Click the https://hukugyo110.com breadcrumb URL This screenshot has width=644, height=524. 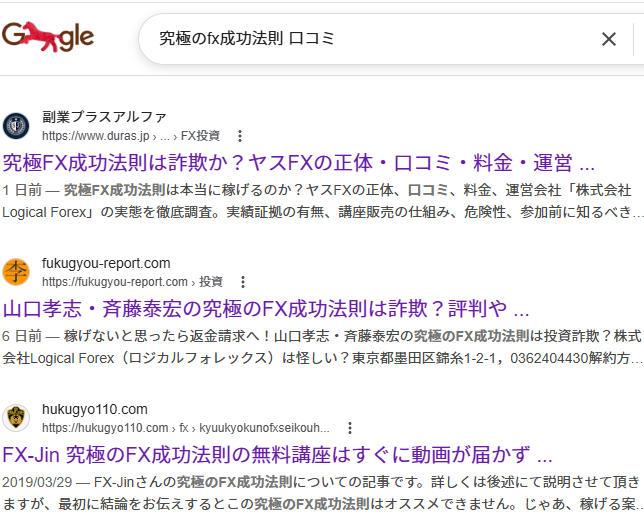[x=186, y=428]
